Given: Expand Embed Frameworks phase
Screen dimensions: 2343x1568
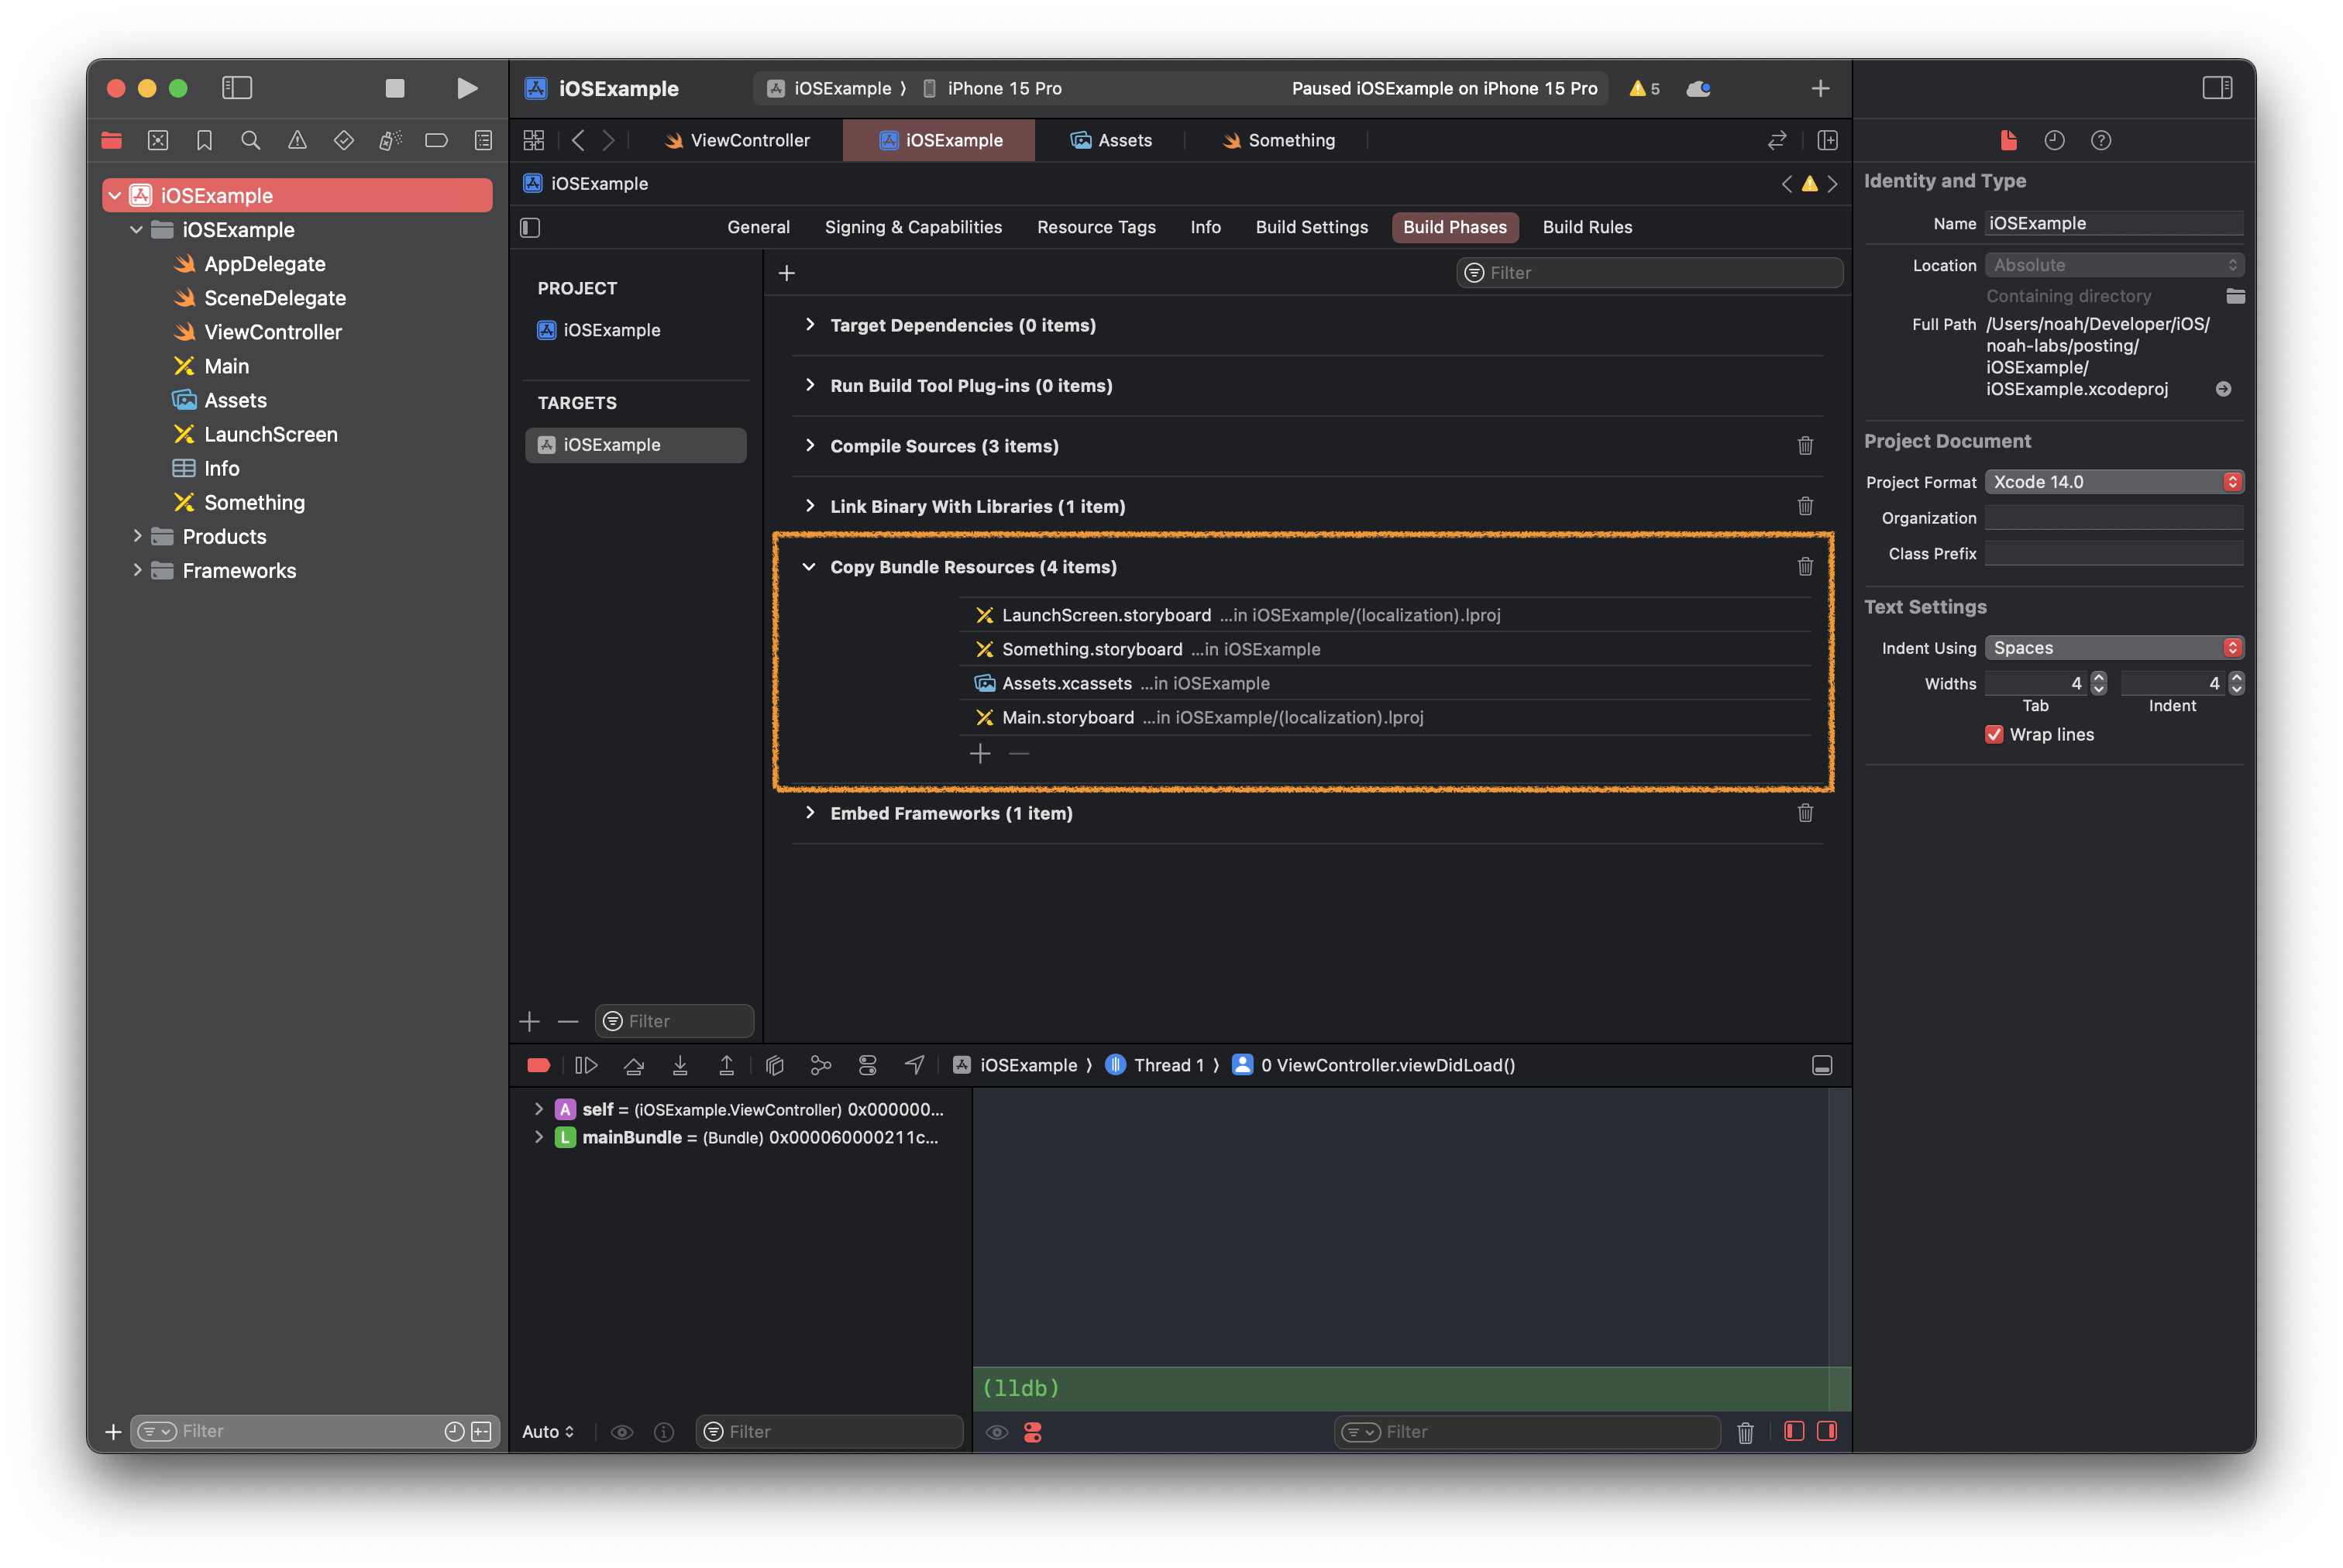Looking at the screenshot, I should [x=809, y=813].
